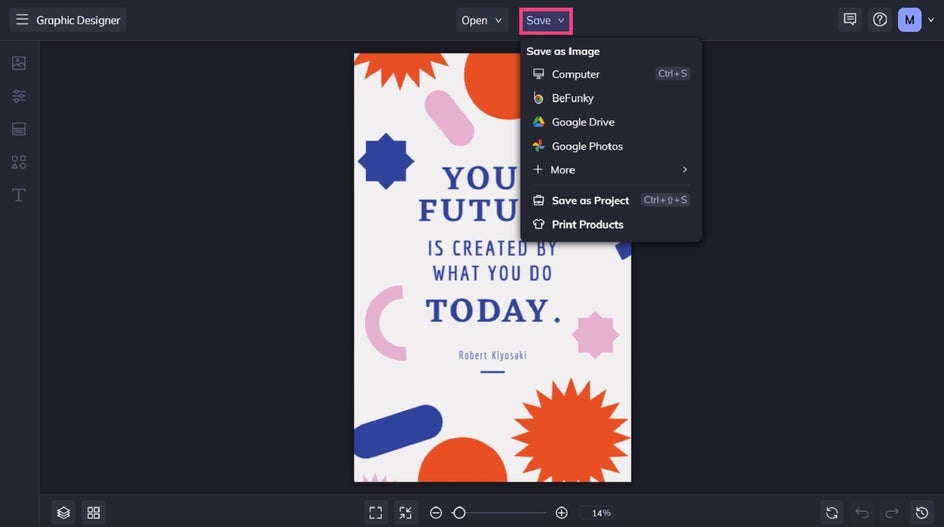Viewport: 944px width, 527px height.
Task: Select the blue eight-point star shape
Action: click(x=386, y=161)
